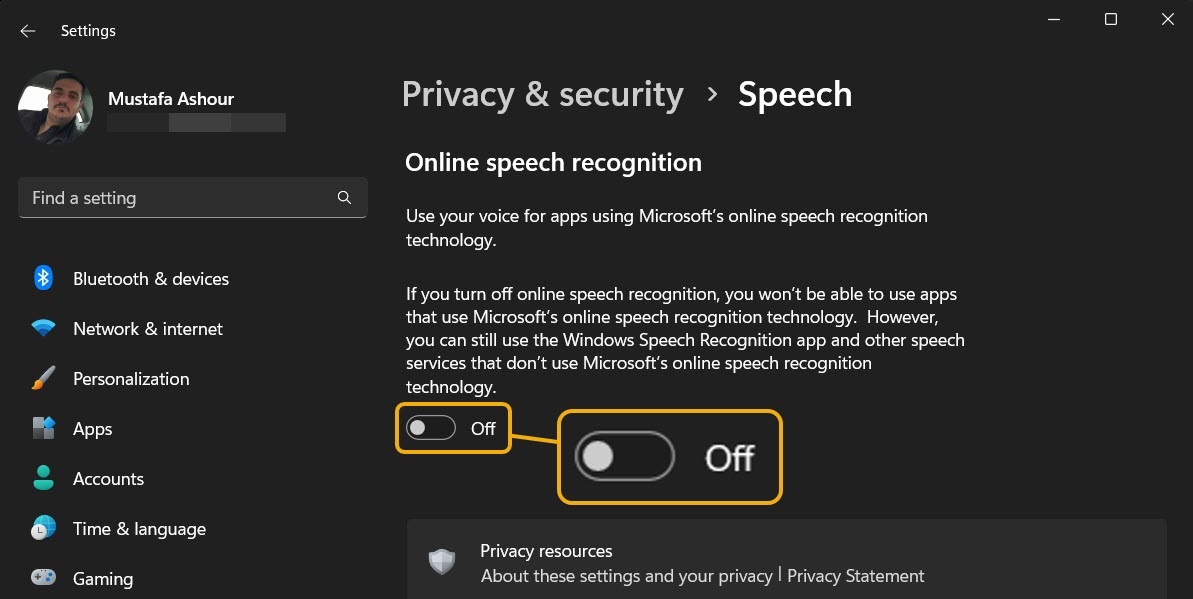Select the Bluetooth & devices icon
Viewport: 1193px width, 599px height.
pos(42,278)
